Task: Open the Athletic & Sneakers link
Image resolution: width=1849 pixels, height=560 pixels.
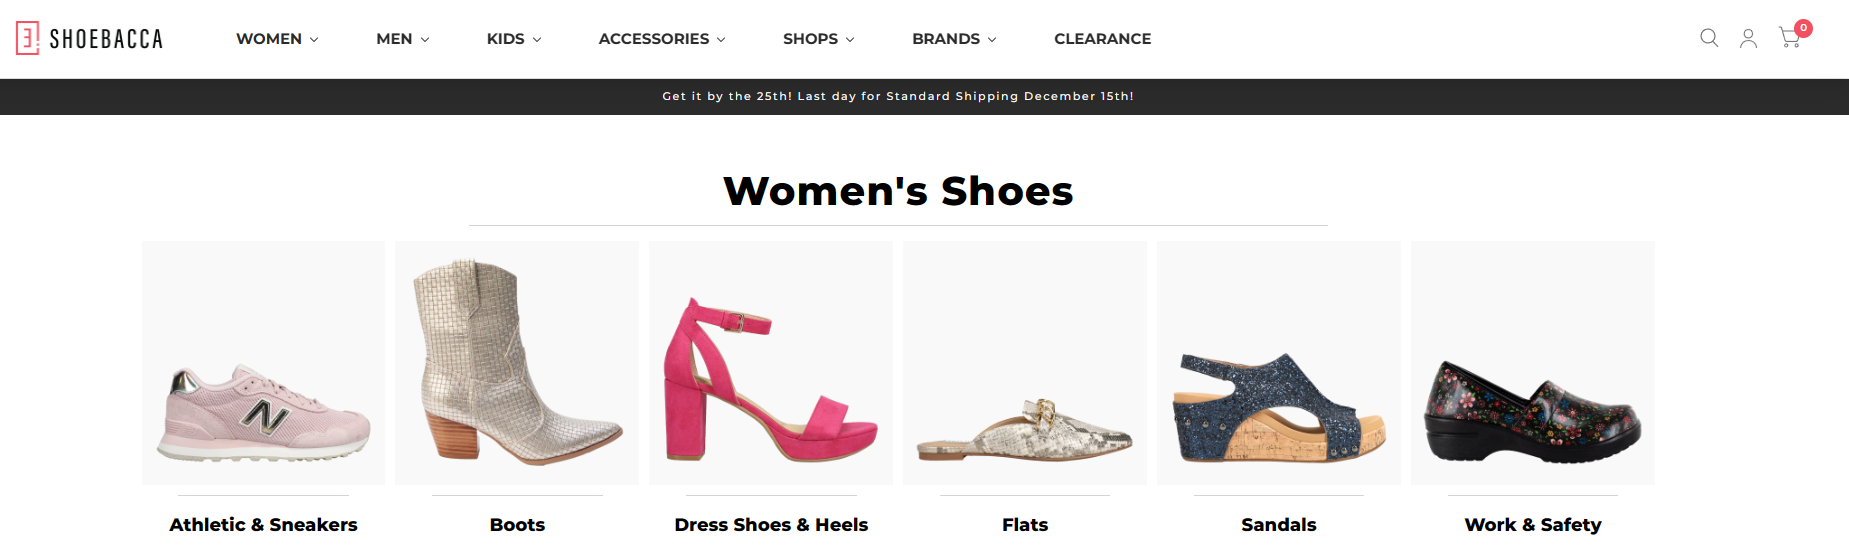Action: point(264,525)
